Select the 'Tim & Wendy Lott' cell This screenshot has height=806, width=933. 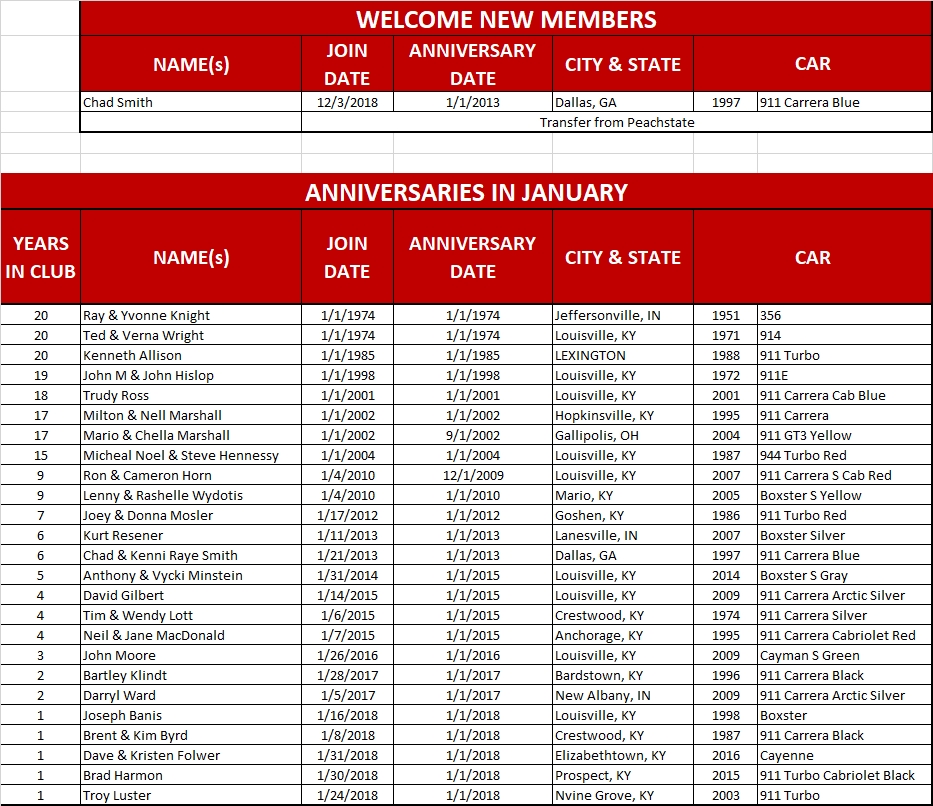191,615
